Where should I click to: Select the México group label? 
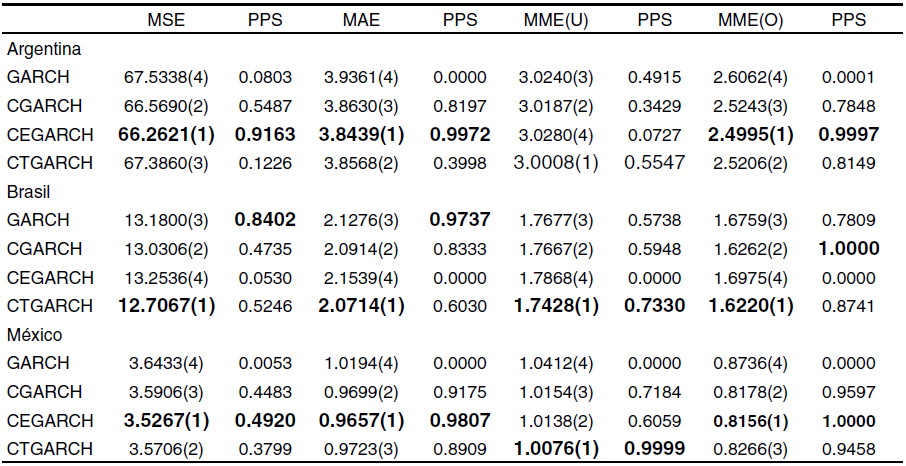pos(36,334)
